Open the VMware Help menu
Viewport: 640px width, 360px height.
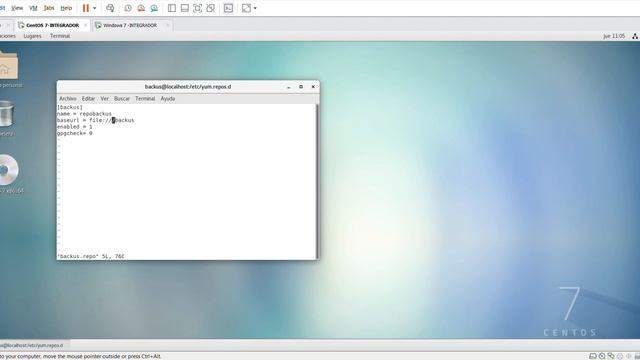click(x=66, y=8)
